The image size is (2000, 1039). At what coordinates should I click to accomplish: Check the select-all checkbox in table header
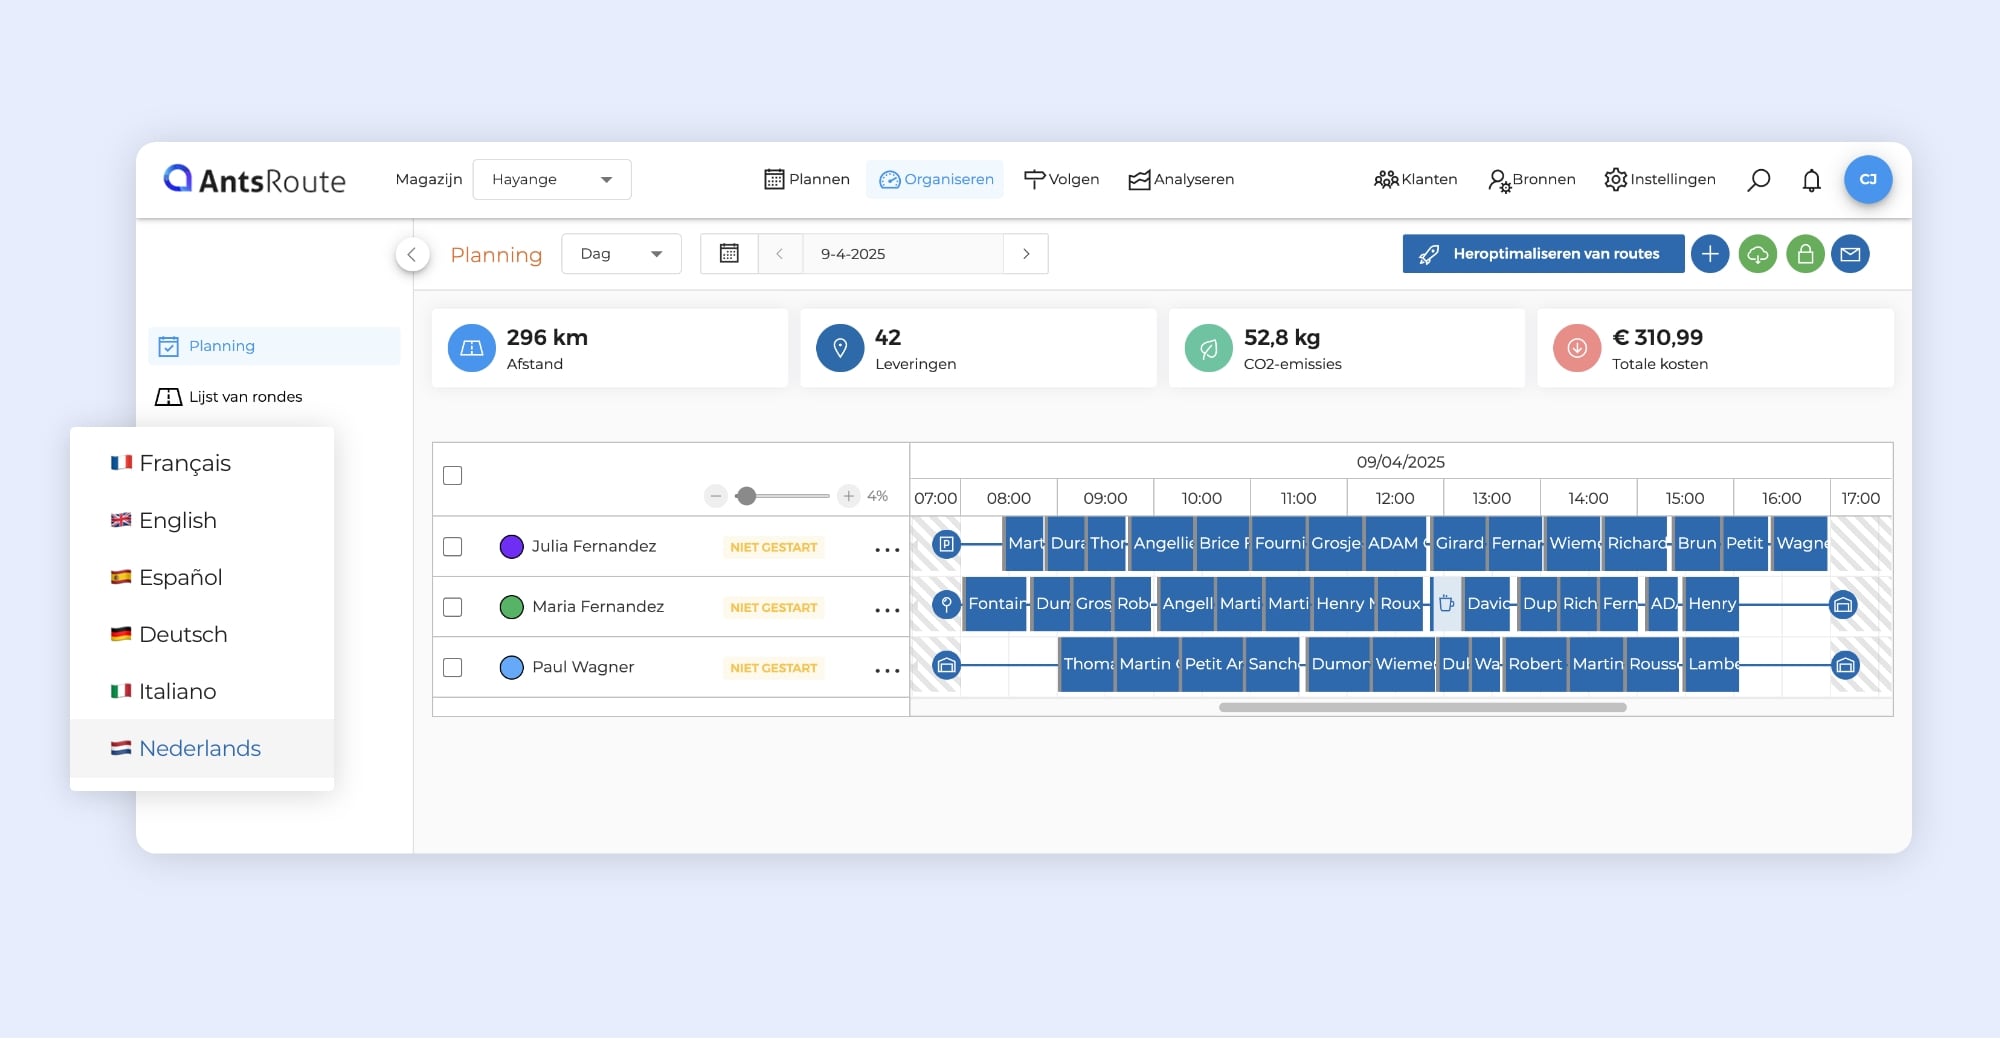[x=453, y=476]
